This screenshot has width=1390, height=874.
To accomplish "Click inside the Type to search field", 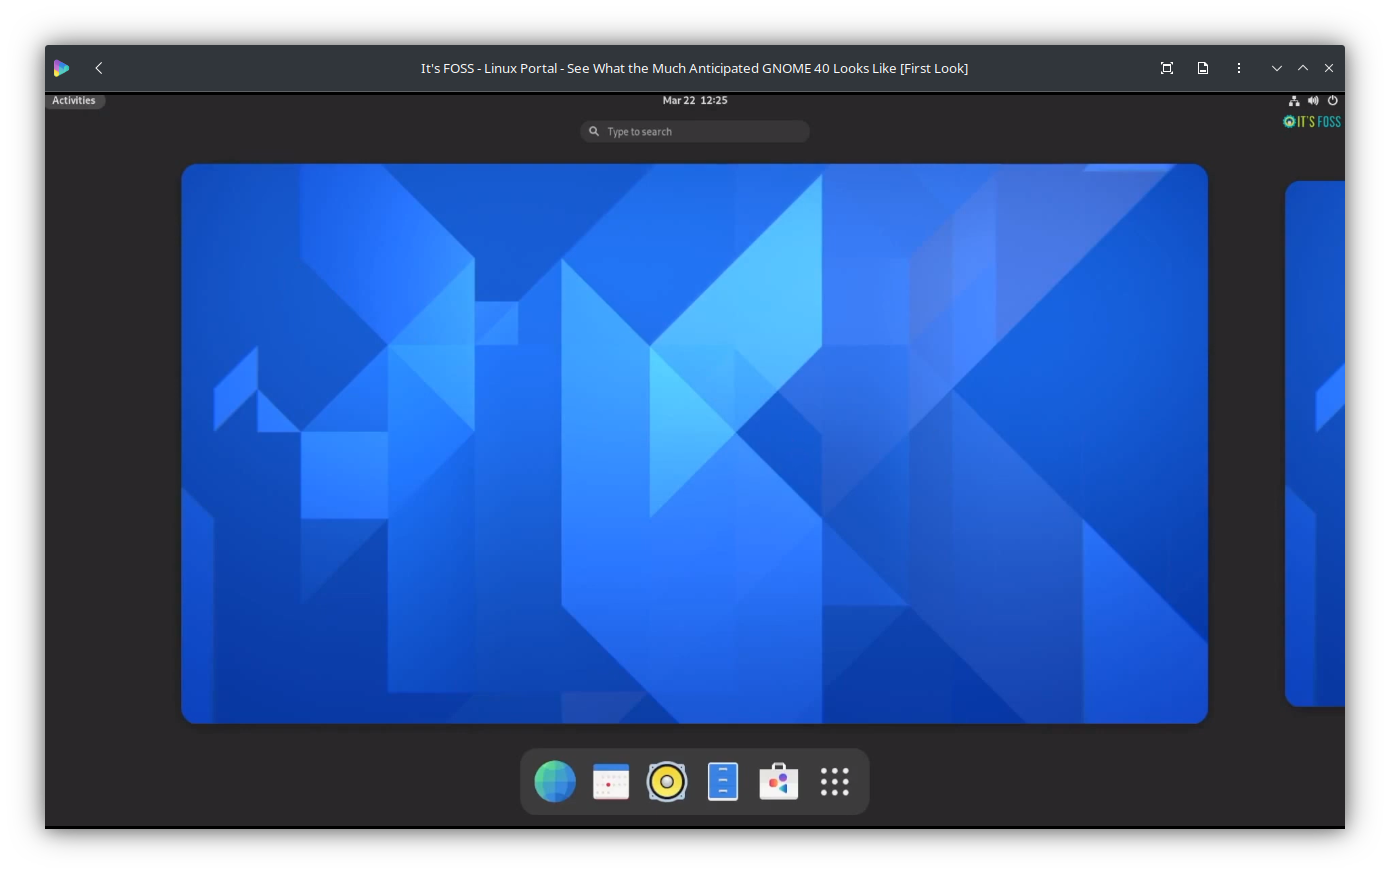I will (x=695, y=131).
